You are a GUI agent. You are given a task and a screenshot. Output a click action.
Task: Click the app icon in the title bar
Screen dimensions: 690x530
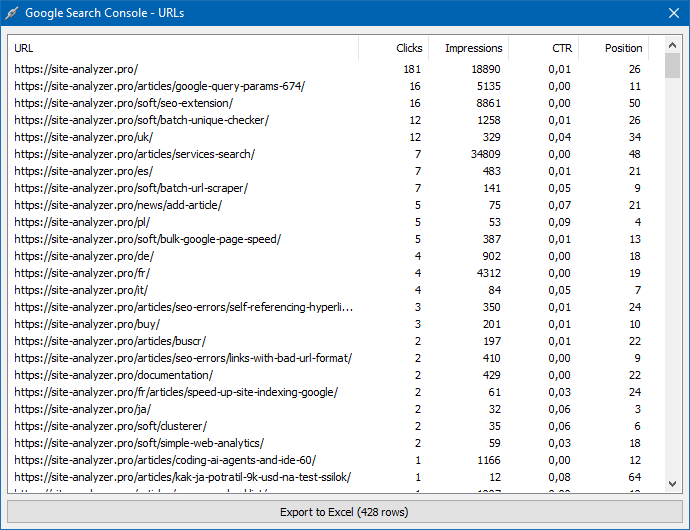click(x=11, y=13)
